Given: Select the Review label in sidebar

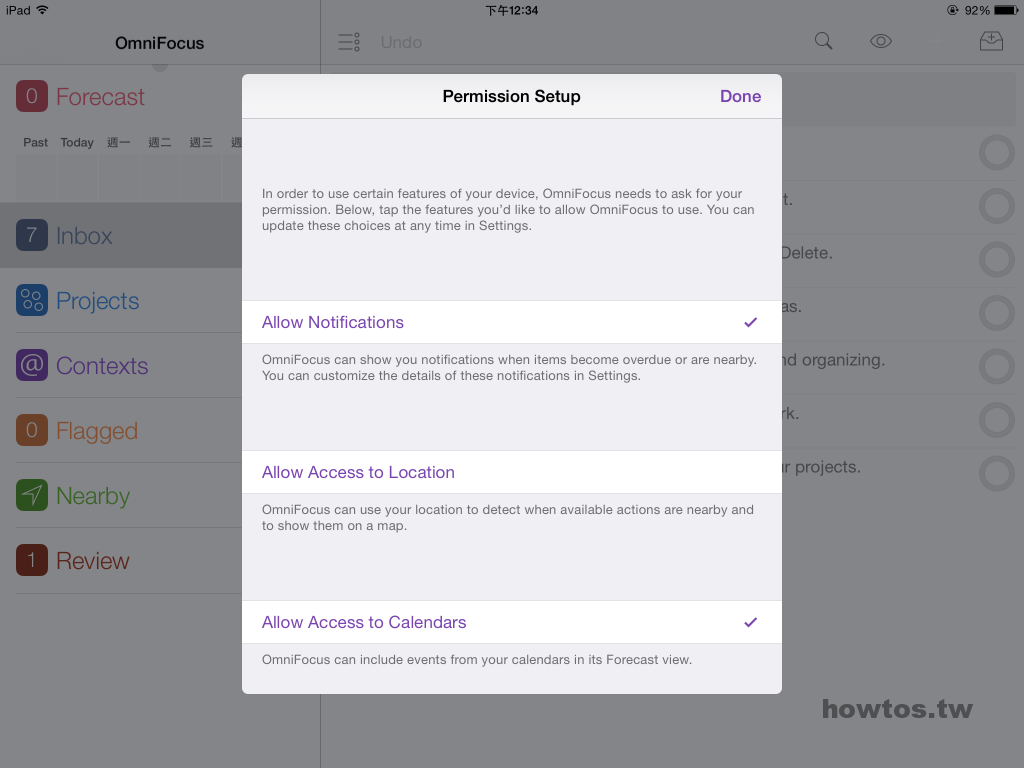Looking at the screenshot, I should pyautogui.click(x=93, y=561).
